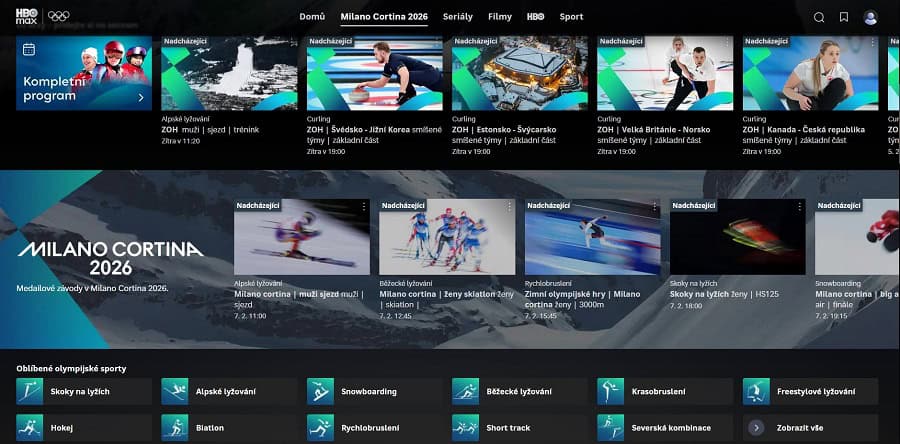Viewport: 900px width, 444px height.
Task: Open Švédsko - Jižní Korea curling thumbnail
Action: 375,73
